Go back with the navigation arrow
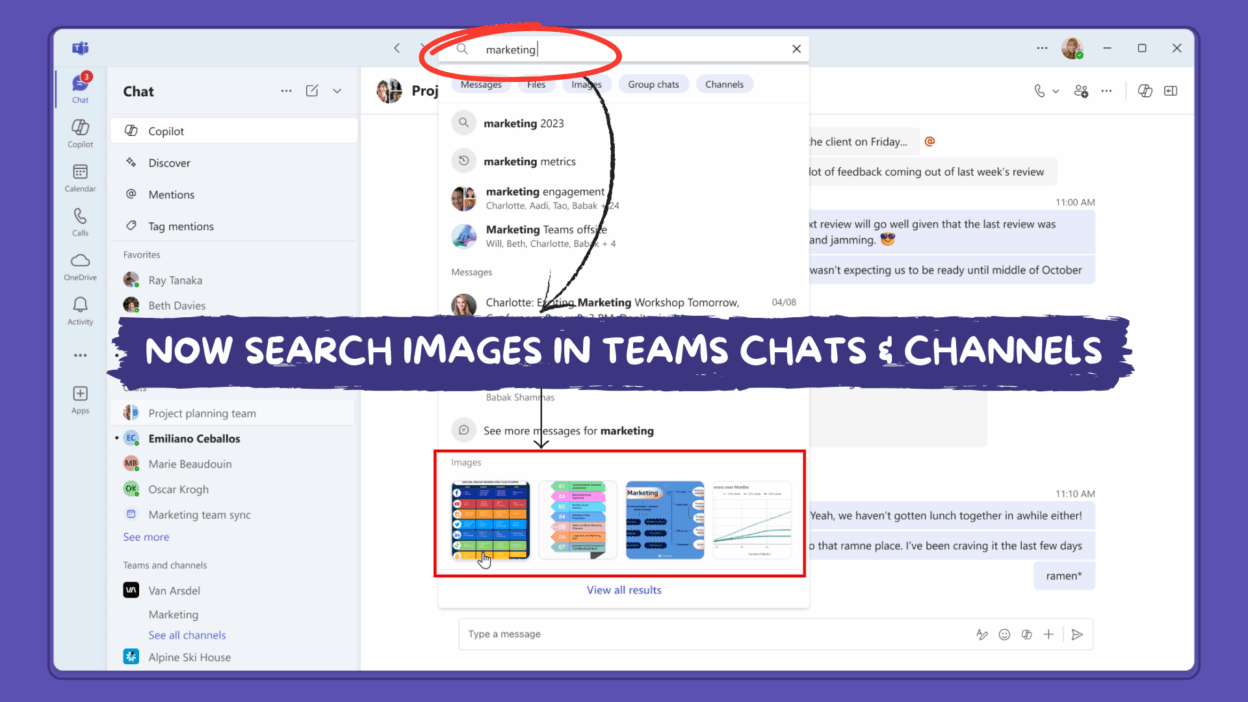1248x702 pixels. click(397, 48)
